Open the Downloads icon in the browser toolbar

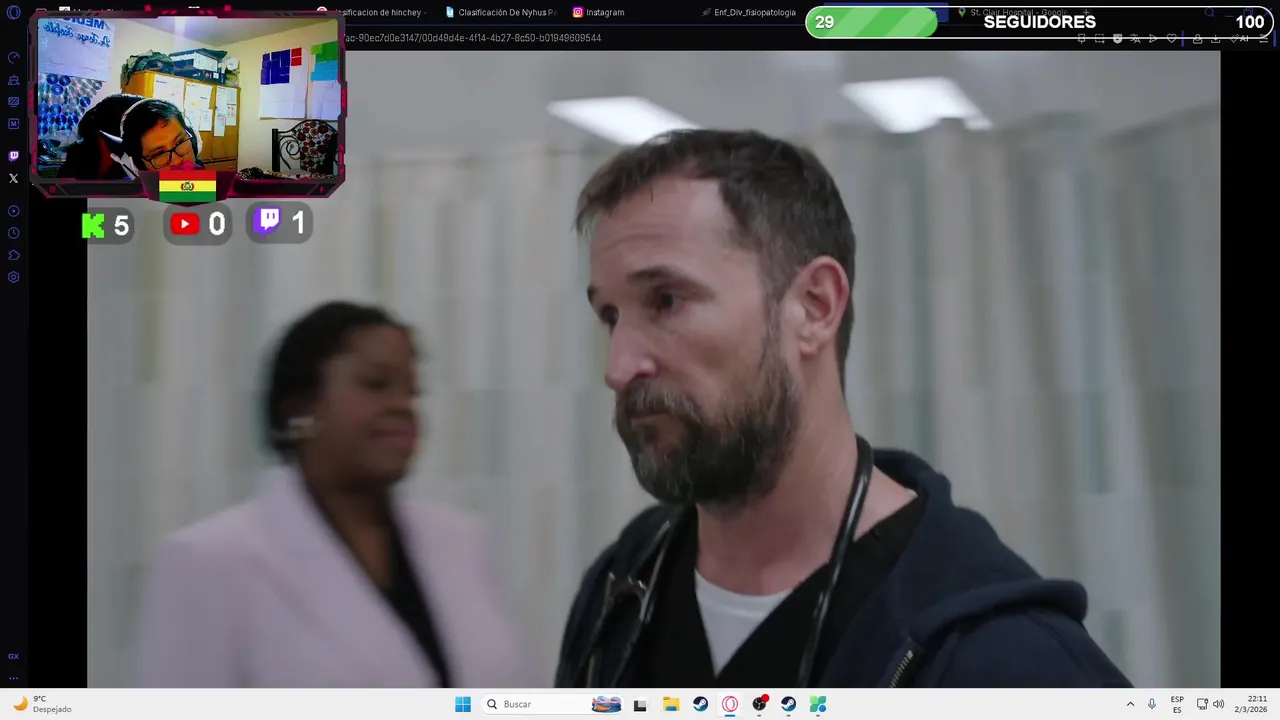click(x=1215, y=38)
